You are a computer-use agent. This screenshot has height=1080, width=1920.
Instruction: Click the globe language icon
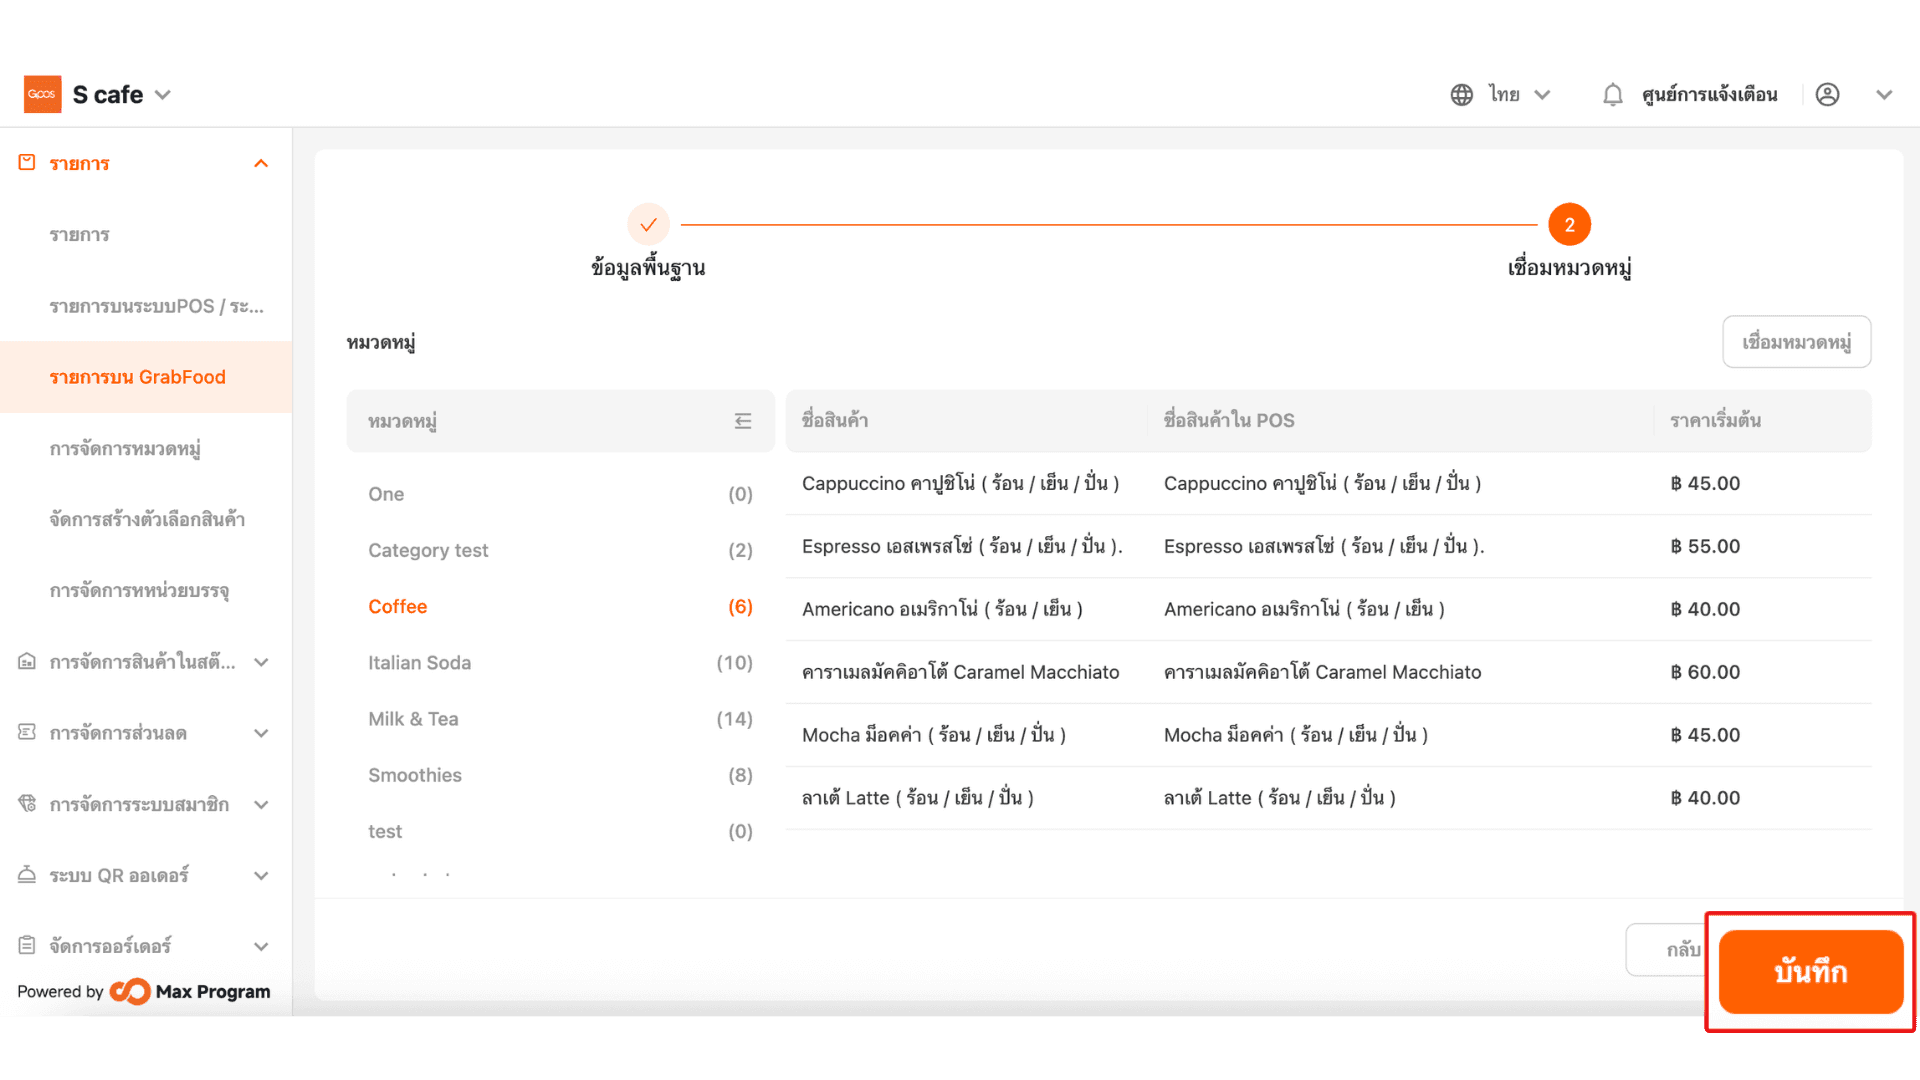1462,95
